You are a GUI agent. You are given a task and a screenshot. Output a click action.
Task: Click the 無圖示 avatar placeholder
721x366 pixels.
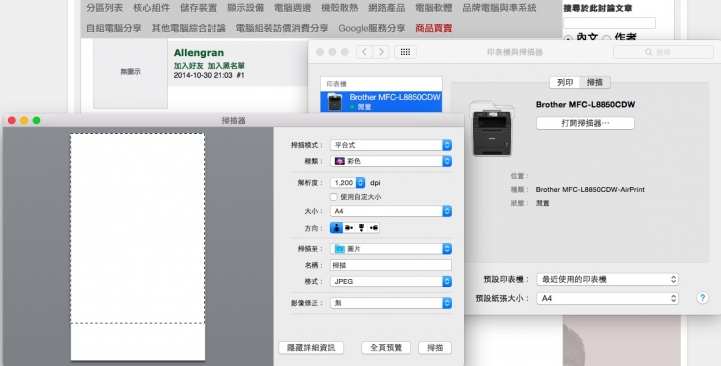pyautogui.click(x=131, y=72)
